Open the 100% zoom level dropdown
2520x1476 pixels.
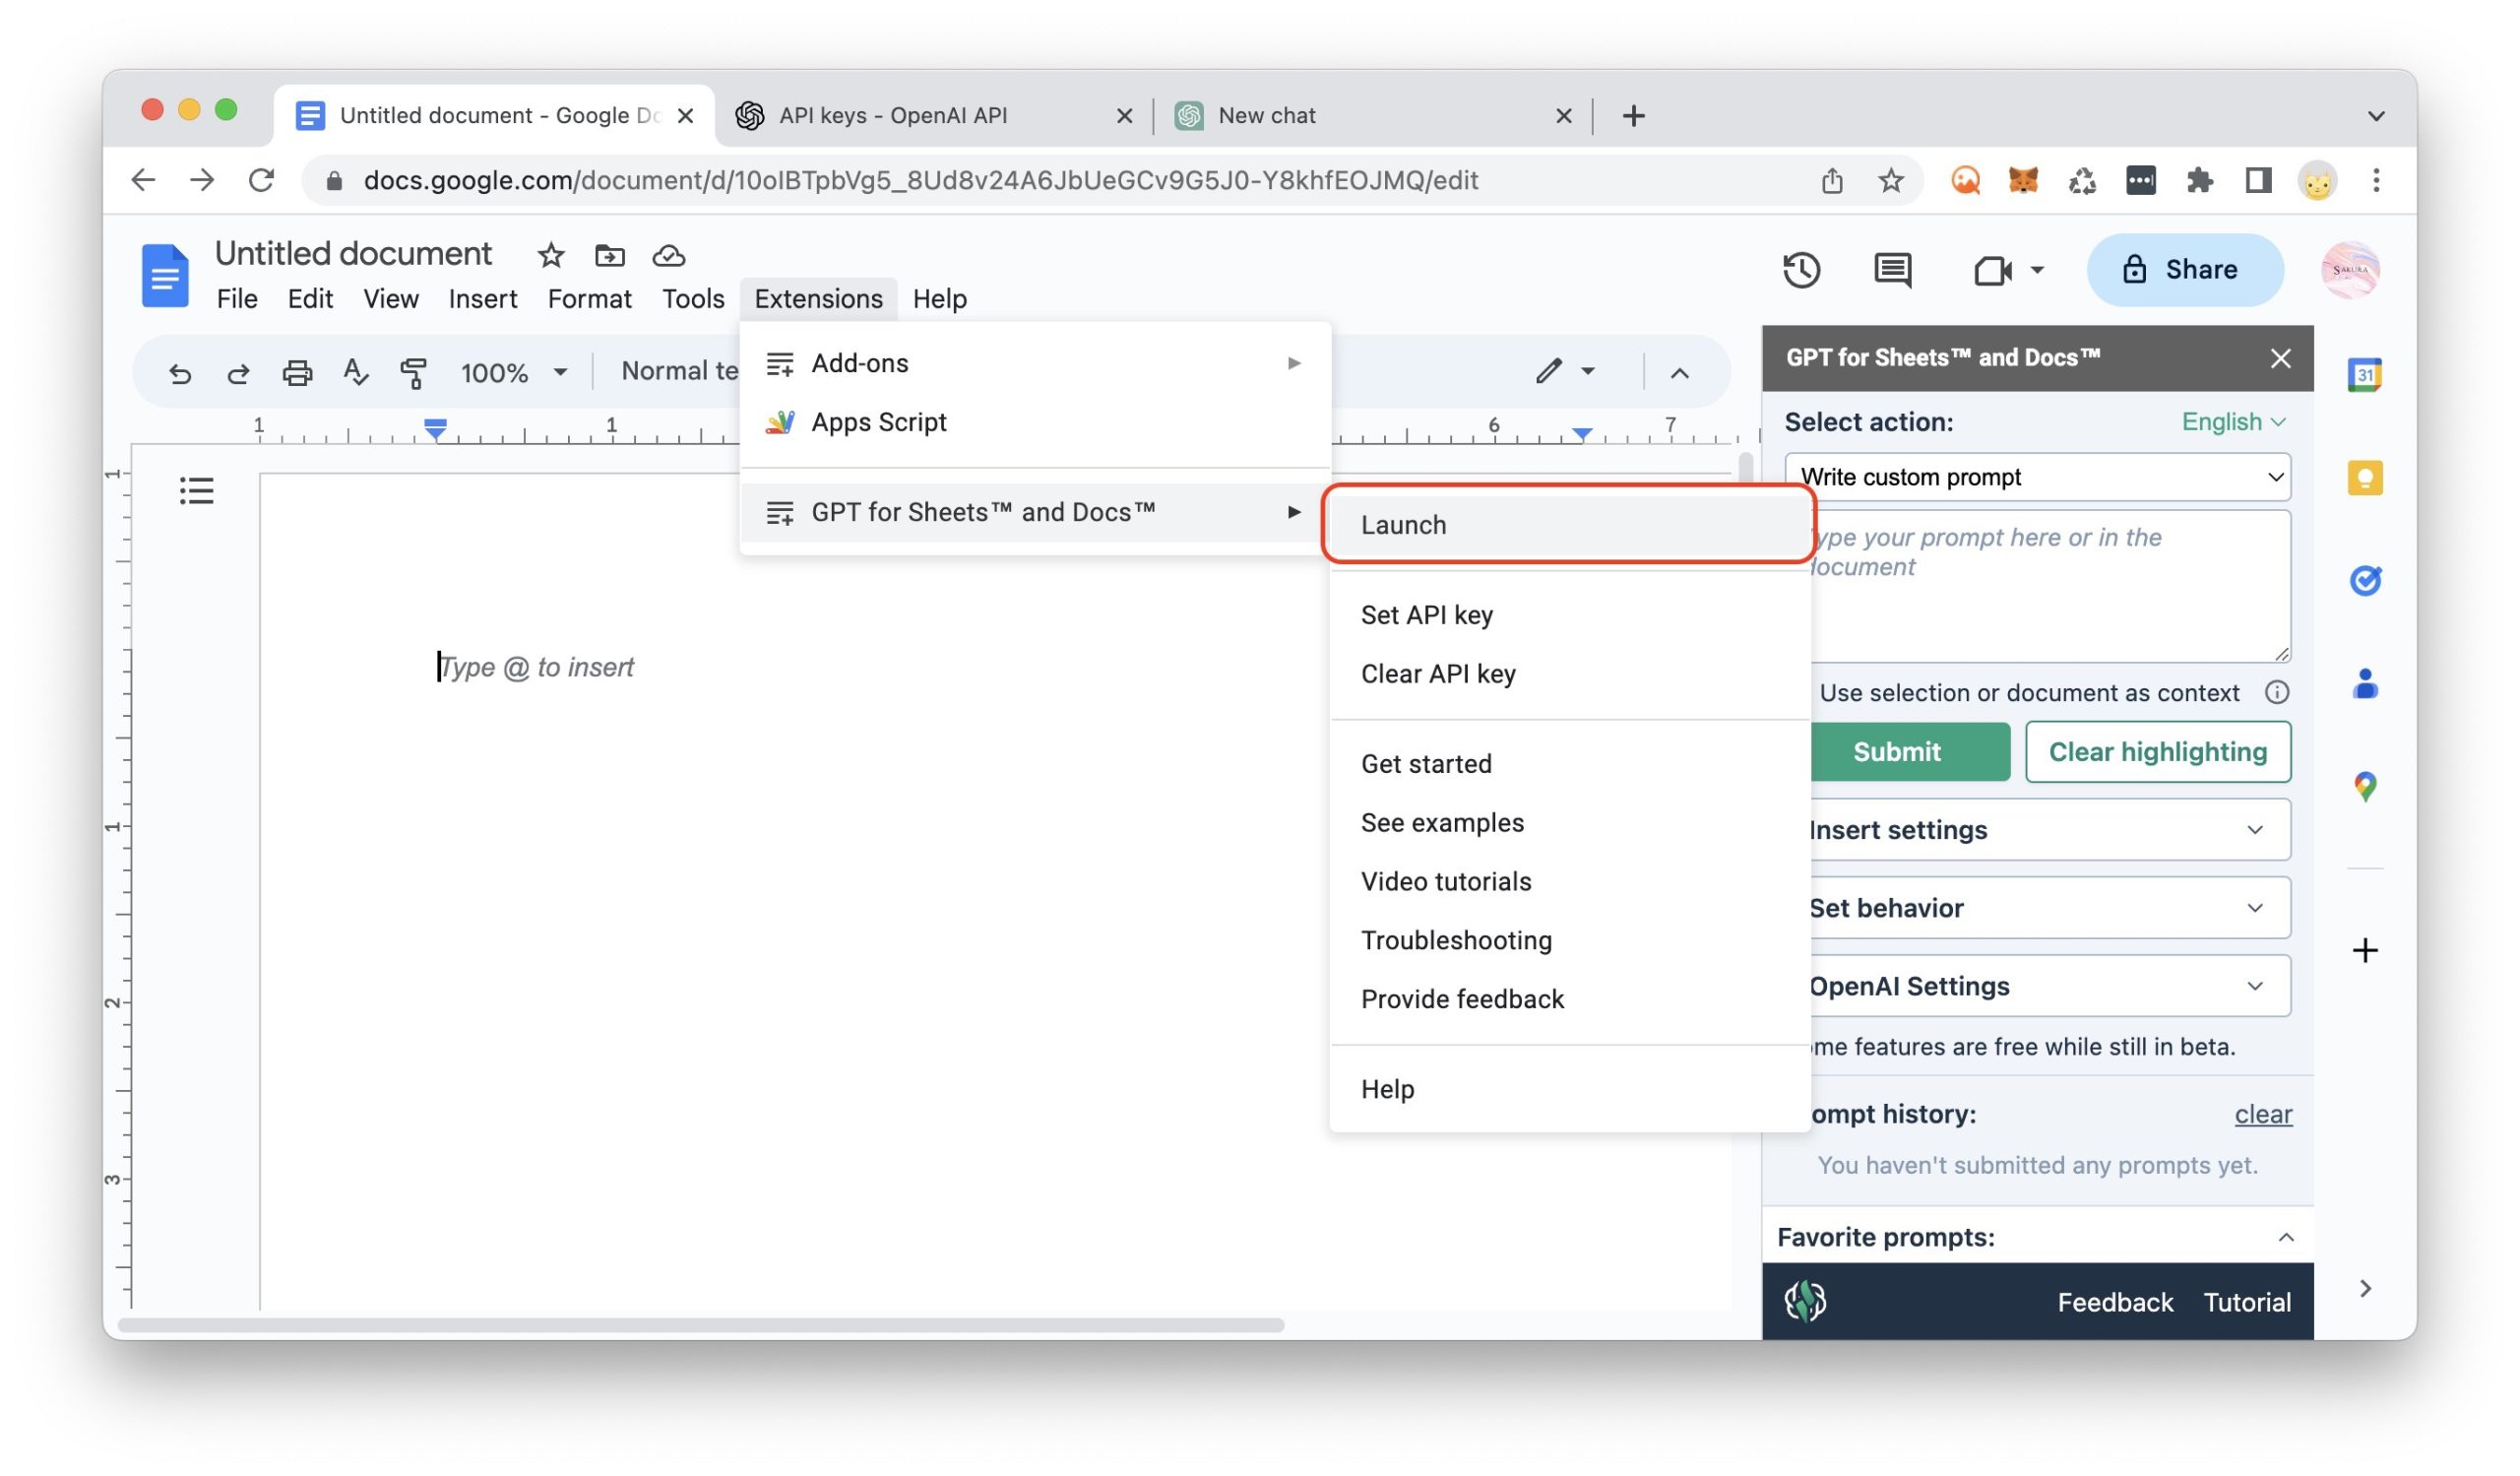[x=513, y=373]
